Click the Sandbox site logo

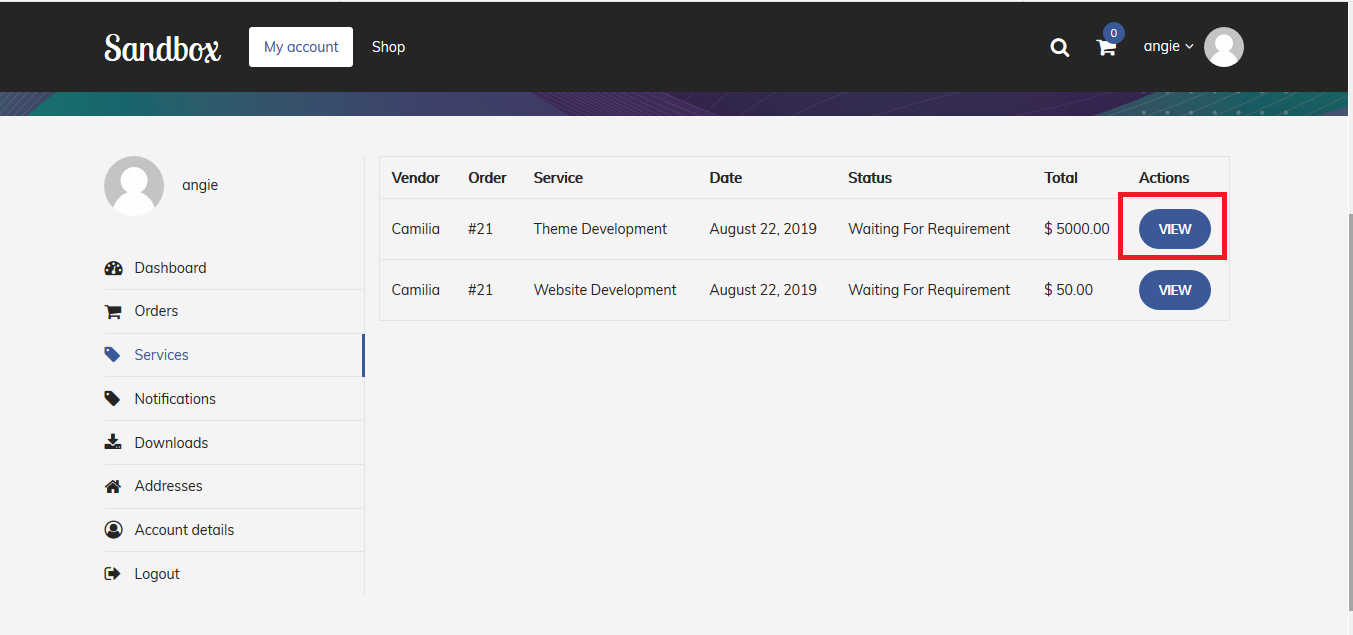click(162, 47)
